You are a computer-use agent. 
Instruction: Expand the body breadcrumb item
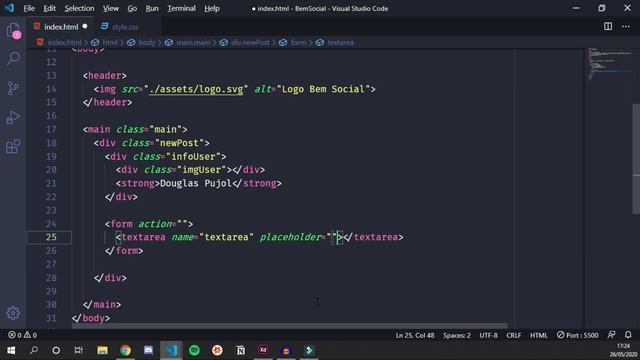(147, 42)
